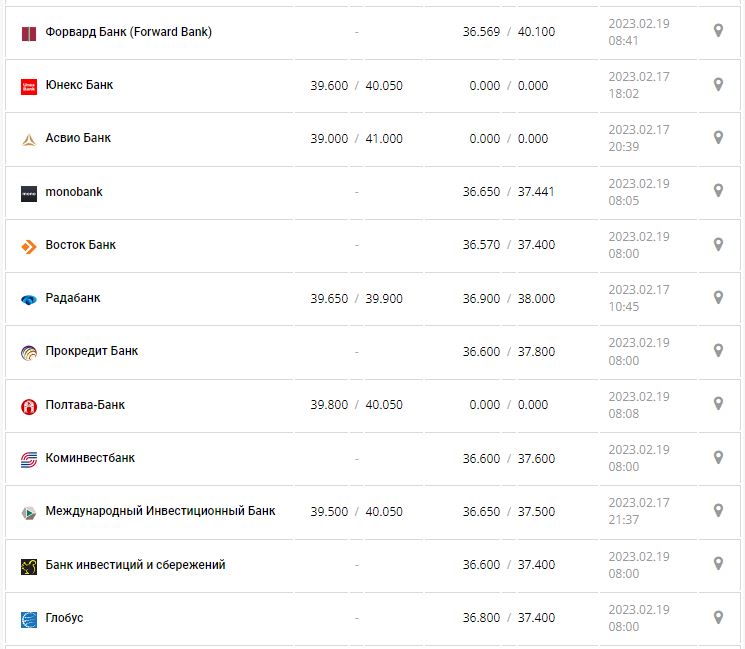
Task: Show Восток Банк location pin
Action: coord(718,244)
